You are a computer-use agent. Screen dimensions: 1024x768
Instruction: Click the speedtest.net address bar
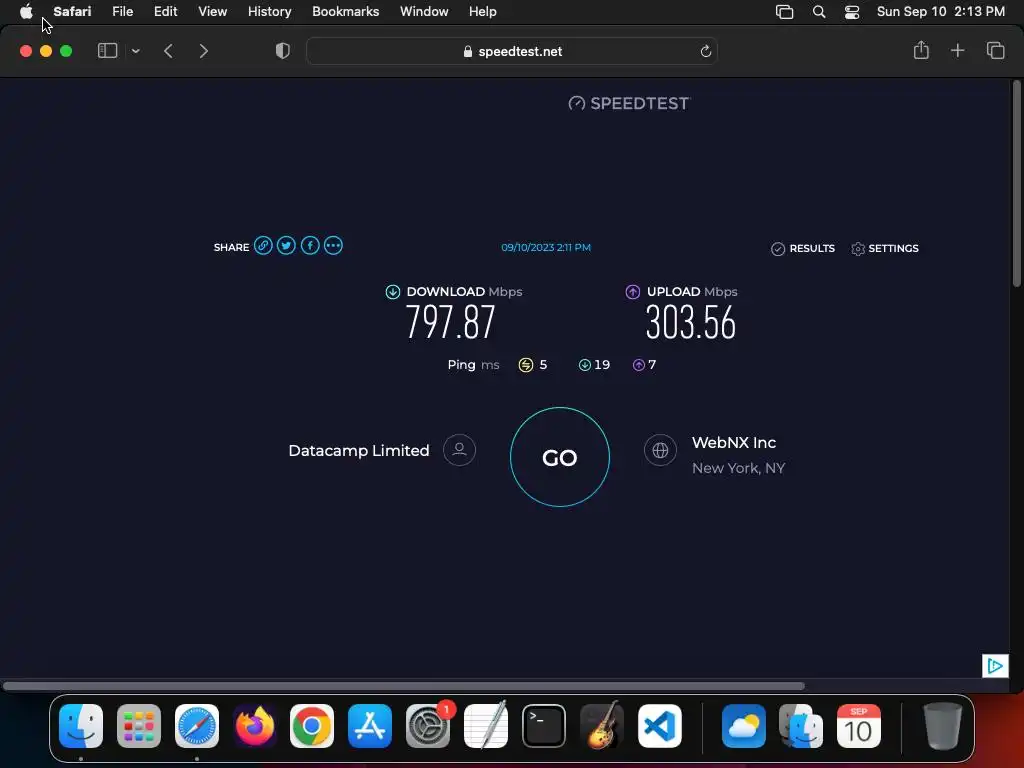coord(512,51)
